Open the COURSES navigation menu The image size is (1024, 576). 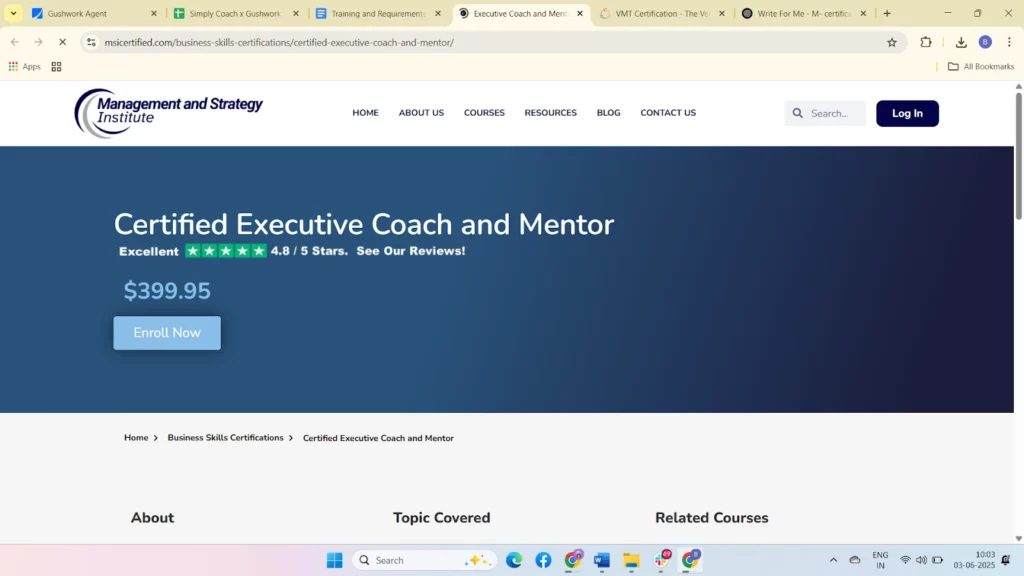coord(484,113)
